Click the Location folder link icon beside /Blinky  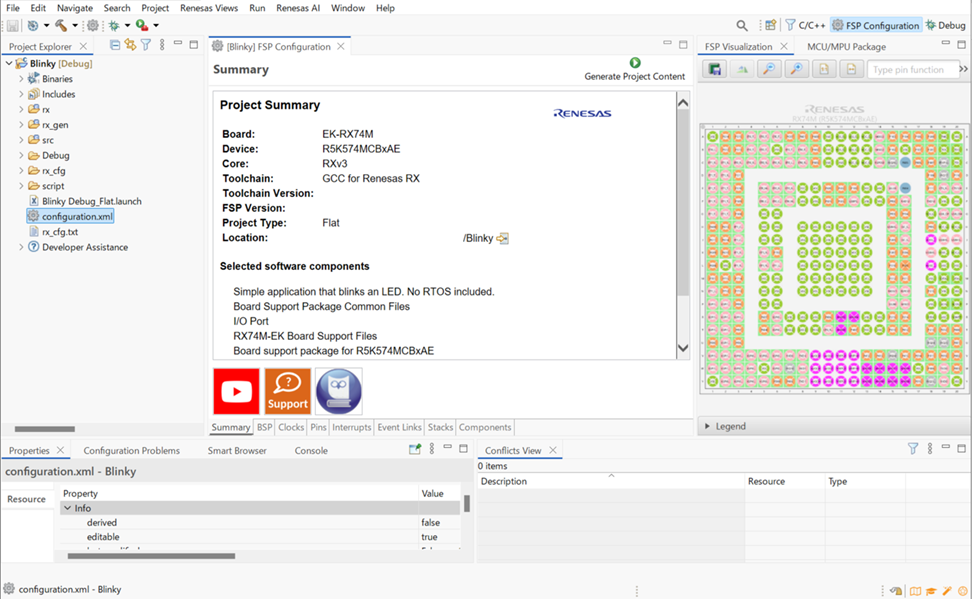pyautogui.click(x=503, y=238)
